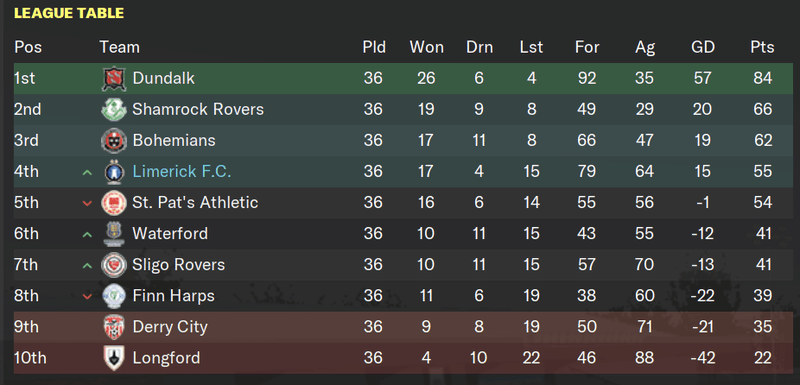The height and width of the screenshot is (385, 800).
Task: Select the St. Pat's Athletic crest
Action: pyautogui.click(x=114, y=203)
